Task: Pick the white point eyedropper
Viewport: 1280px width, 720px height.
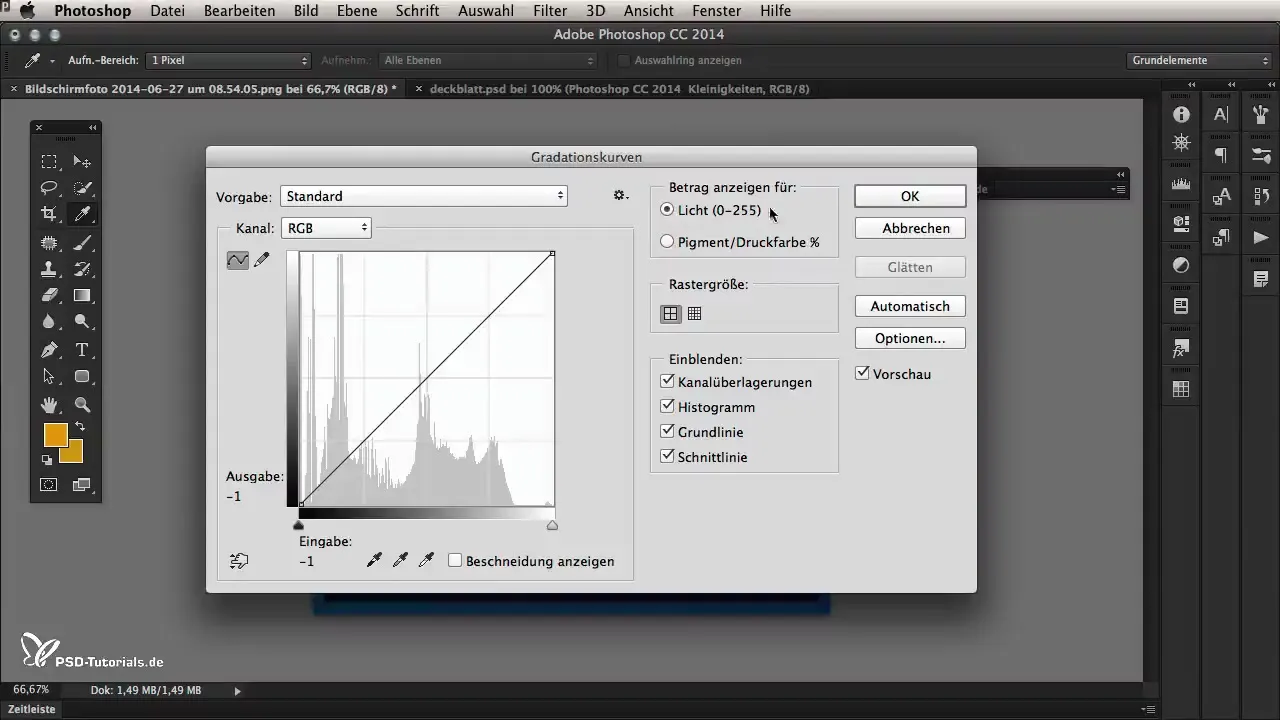Action: click(426, 561)
